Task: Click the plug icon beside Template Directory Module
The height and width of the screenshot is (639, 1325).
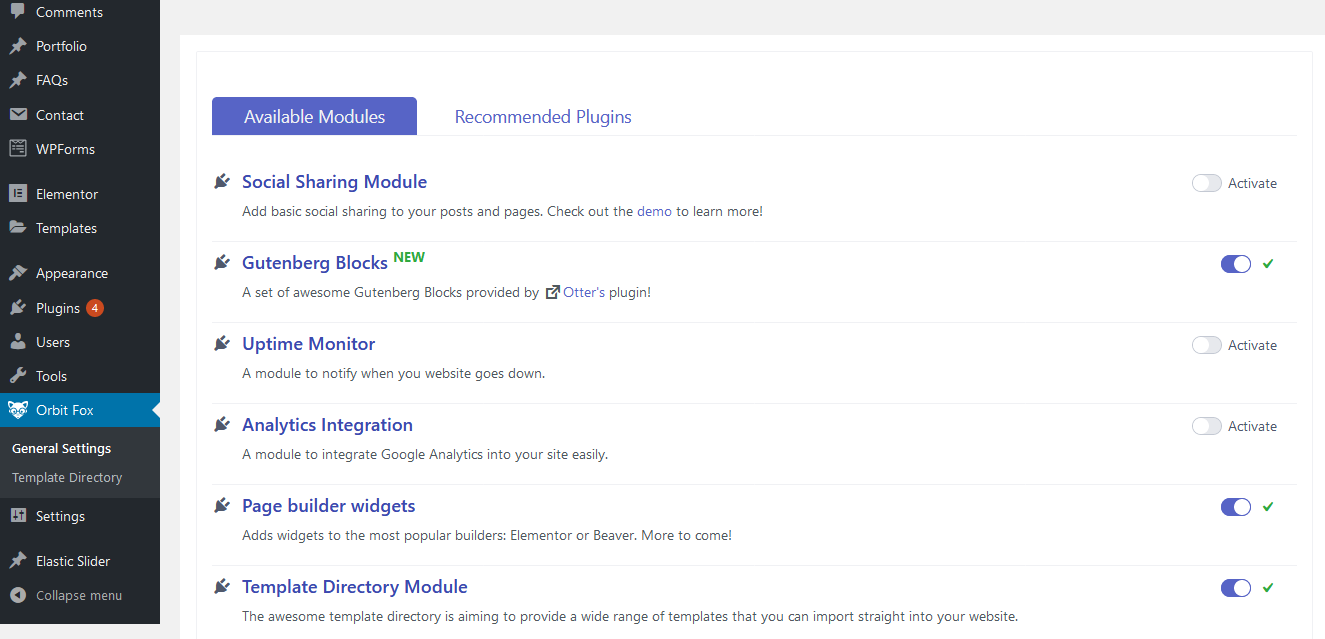Action: [x=222, y=586]
